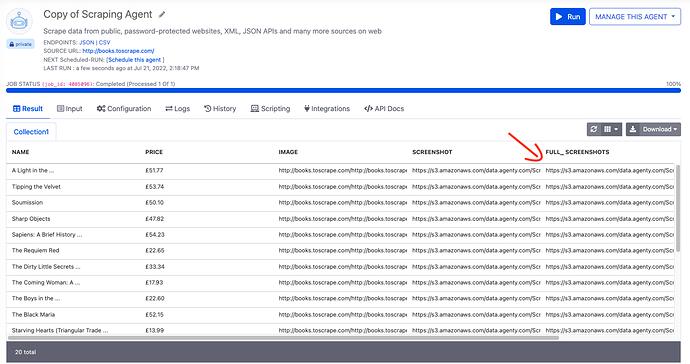Select 'The Dirty Little Secrets ...' cell
690x364 pixels.
coord(46,267)
